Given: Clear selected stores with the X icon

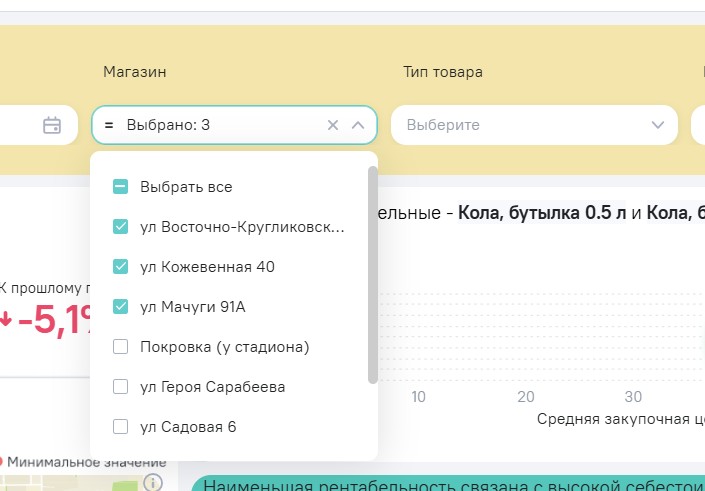Looking at the screenshot, I should pos(333,126).
